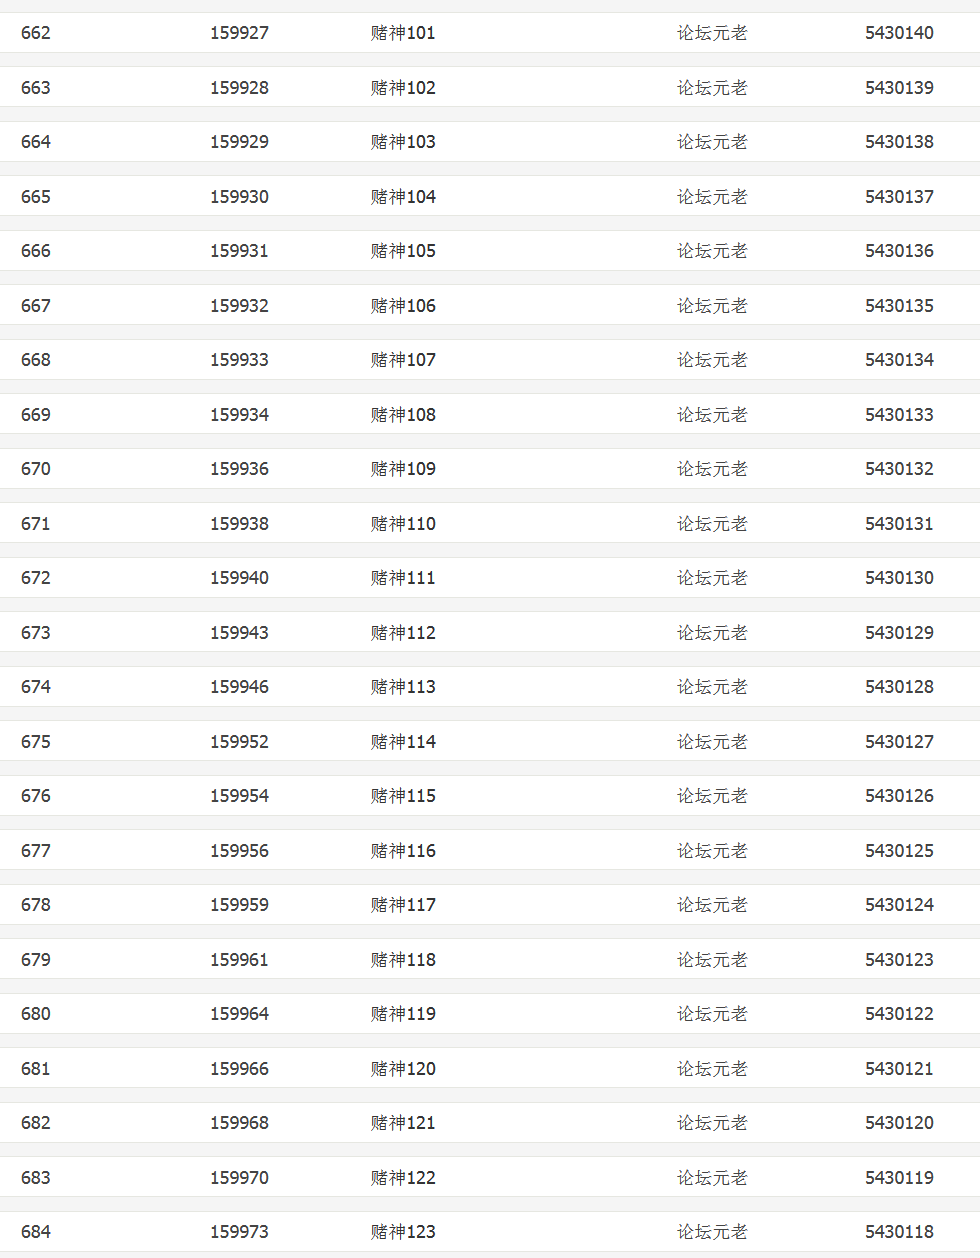Select username 赌神112
The width and height of the screenshot is (980, 1258).
403,633
